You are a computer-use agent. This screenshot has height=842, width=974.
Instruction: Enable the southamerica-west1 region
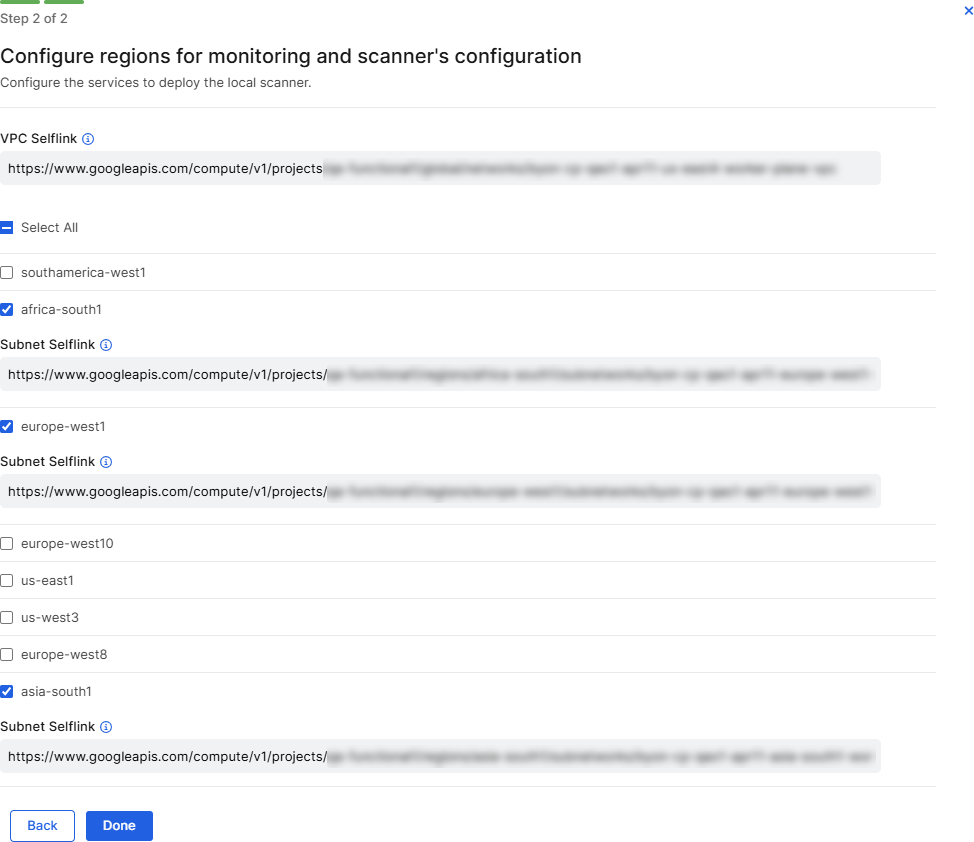pos(6,272)
